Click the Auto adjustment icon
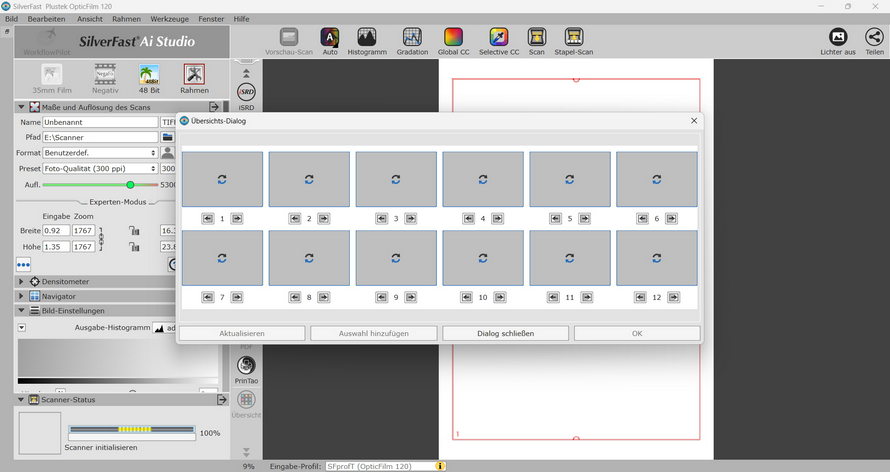 (x=330, y=38)
